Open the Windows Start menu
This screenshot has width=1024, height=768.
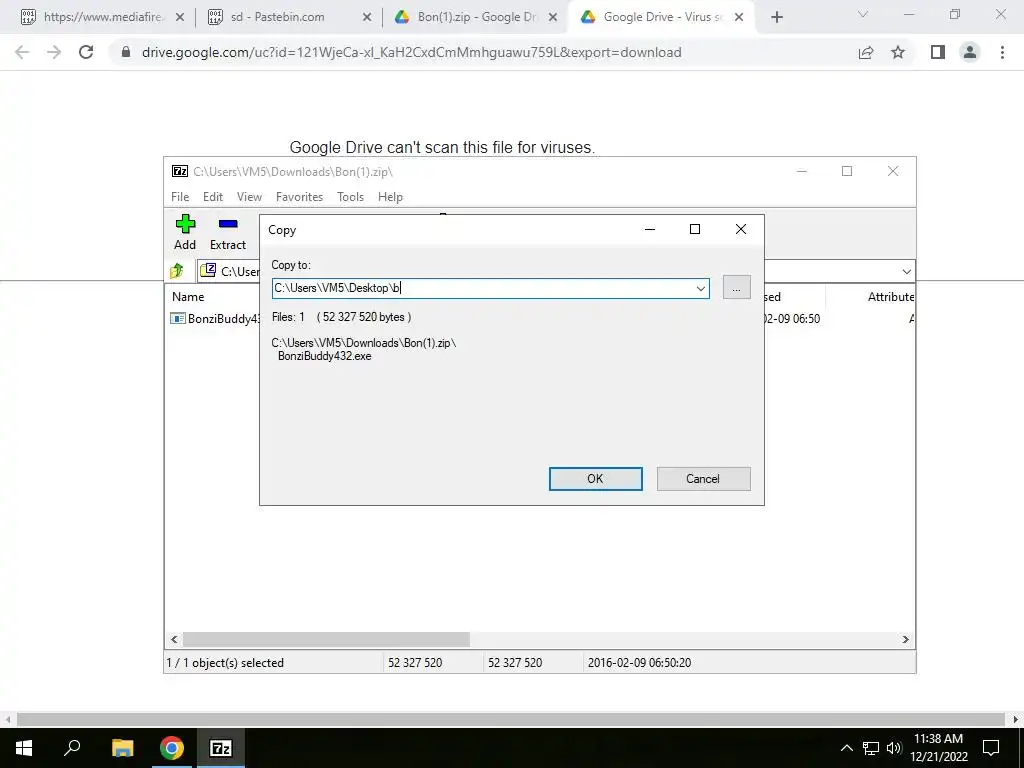(x=24, y=748)
